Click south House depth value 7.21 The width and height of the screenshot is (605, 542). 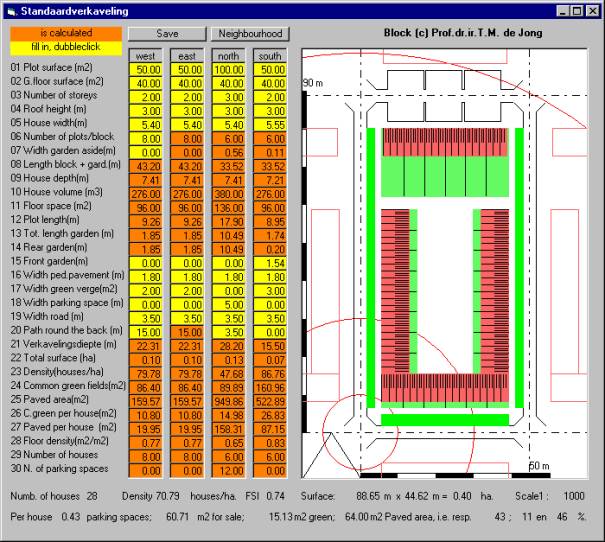[x=270, y=180]
